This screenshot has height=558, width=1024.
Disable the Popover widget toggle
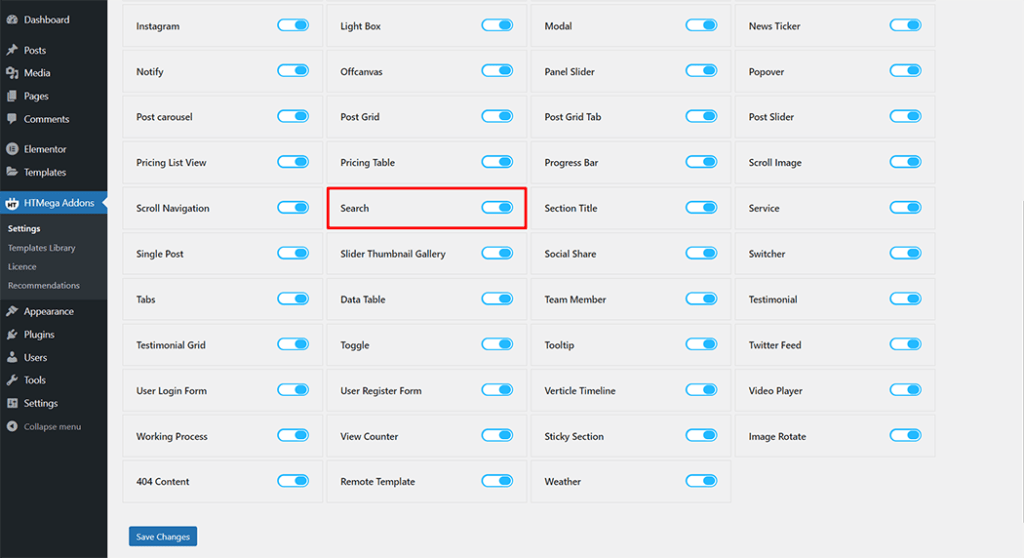point(905,71)
